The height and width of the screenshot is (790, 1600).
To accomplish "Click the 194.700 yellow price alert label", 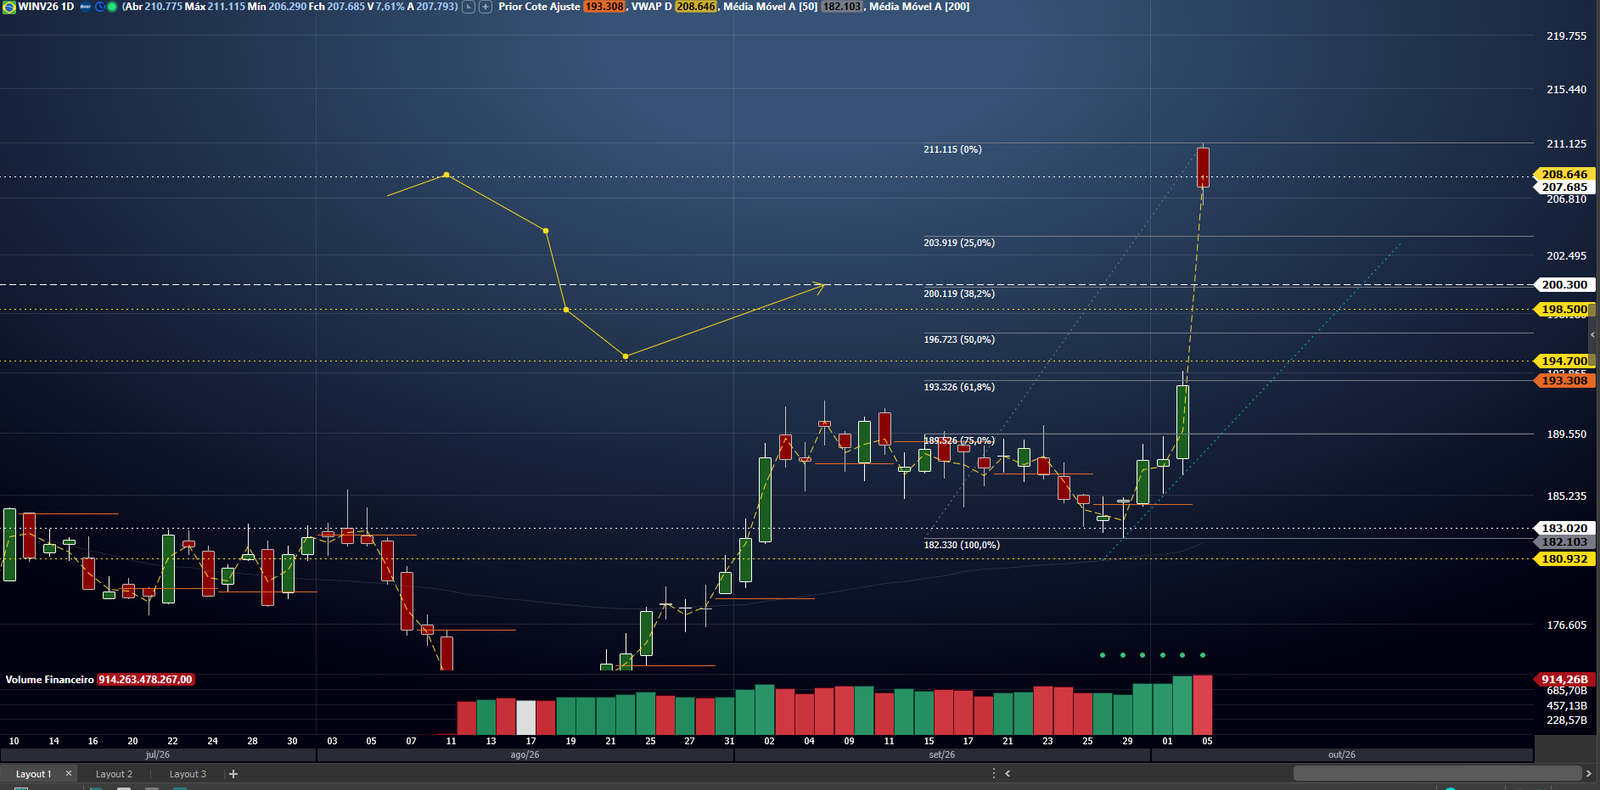I will (x=1564, y=361).
